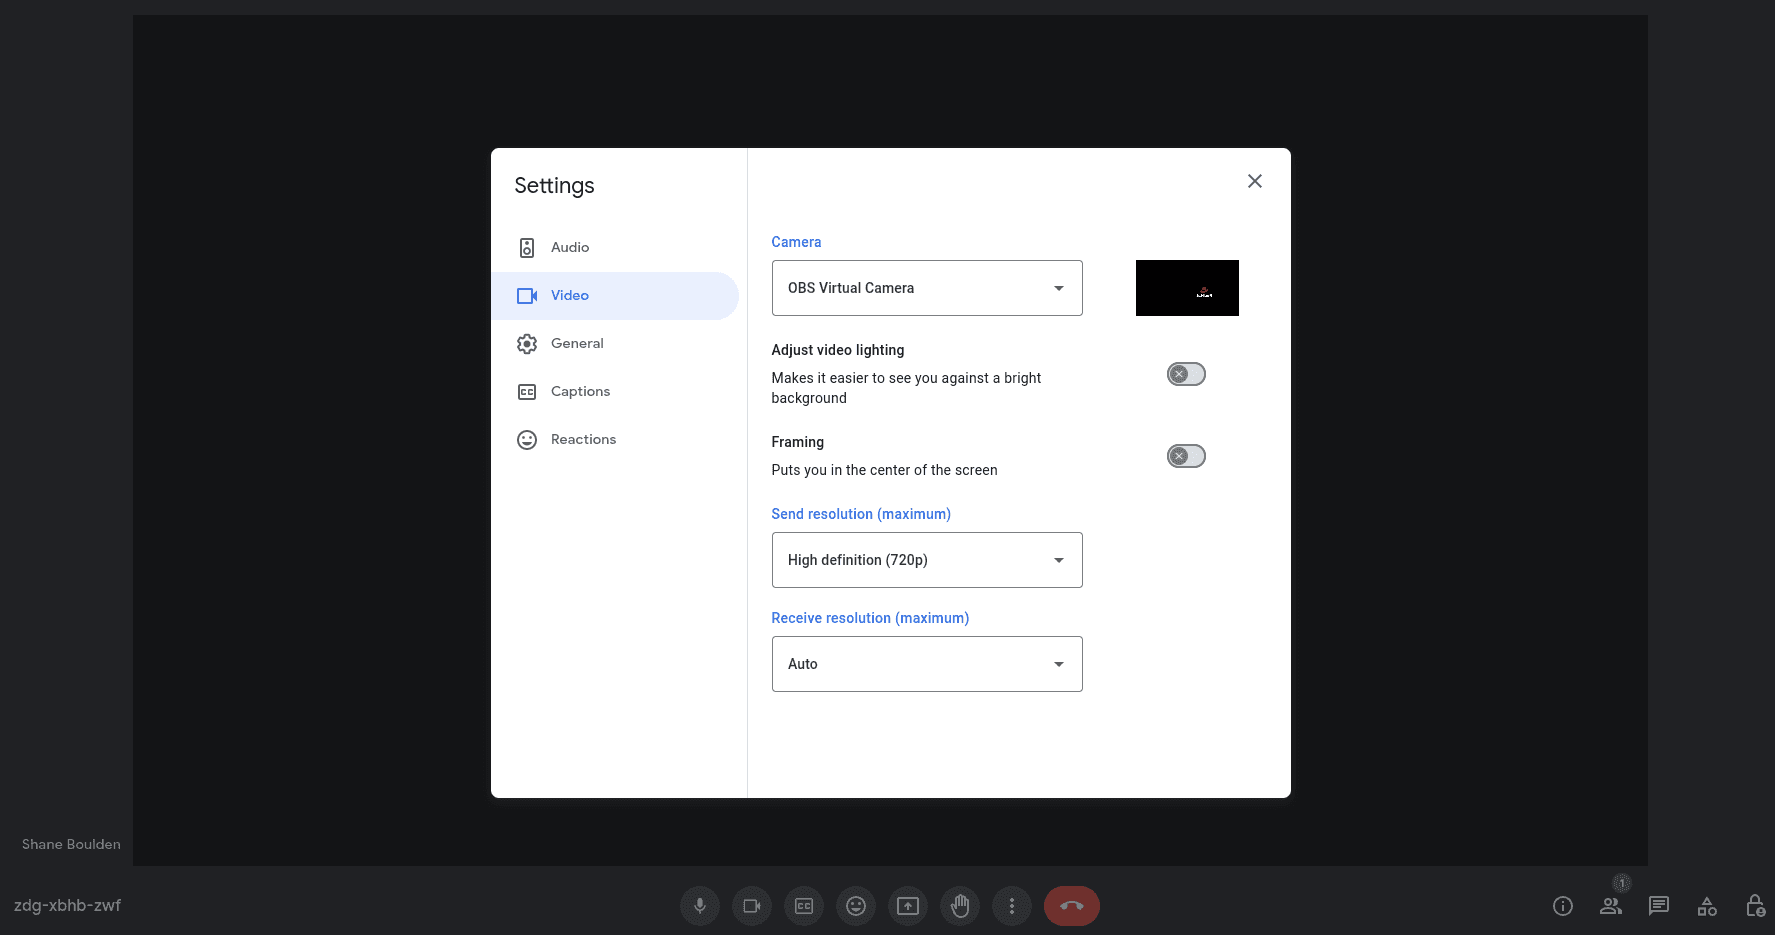The image size is (1775, 935).
Task: Click the smiley icon beside Reactions
Action: pyautogui.click(x=527, y=440)
